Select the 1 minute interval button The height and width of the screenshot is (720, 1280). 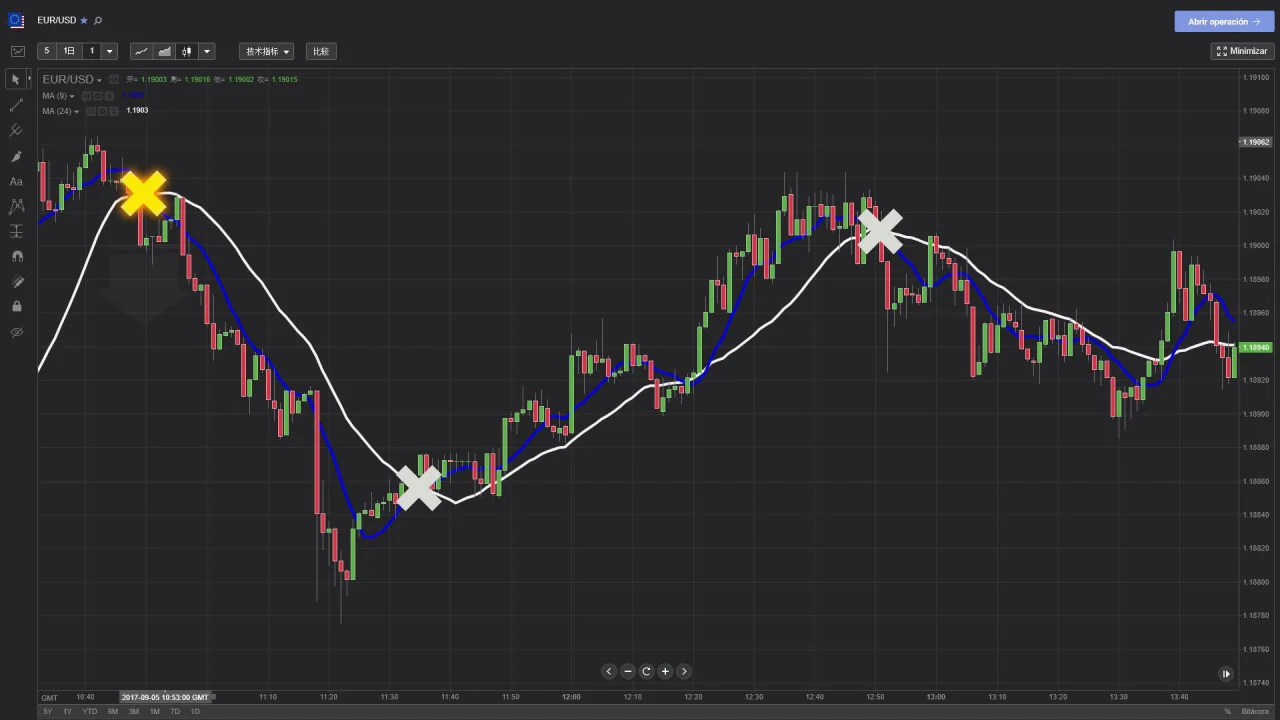[91, 51]
